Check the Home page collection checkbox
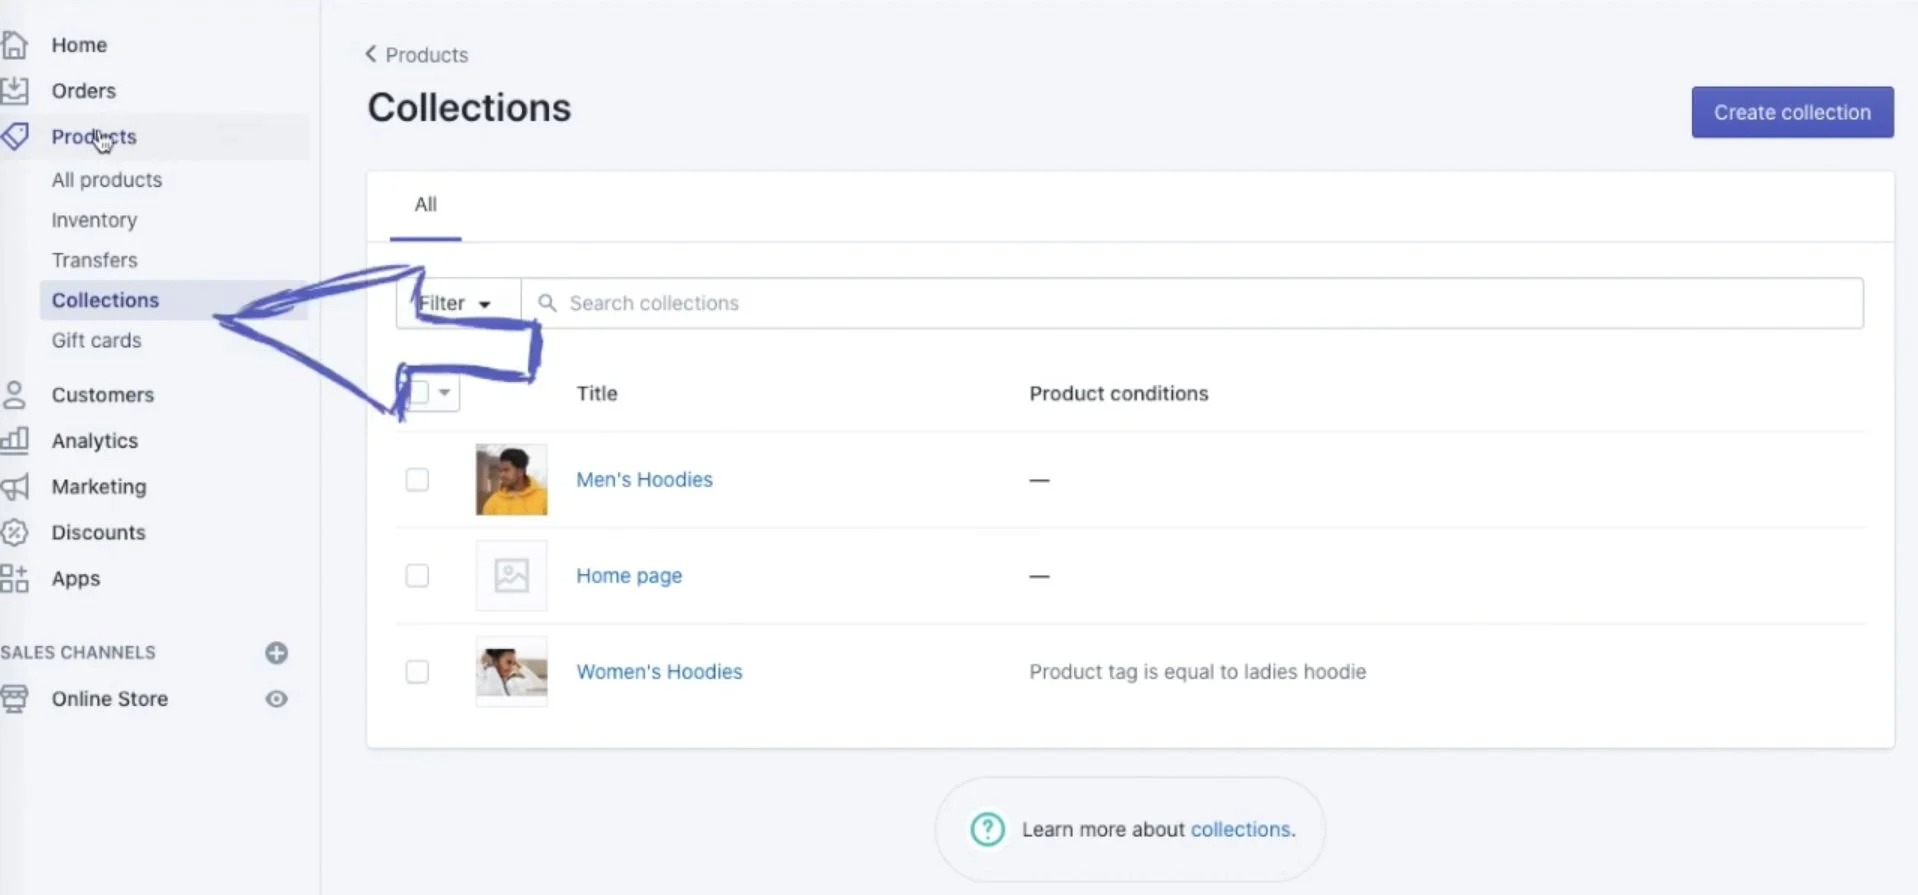 coord(417,575)
